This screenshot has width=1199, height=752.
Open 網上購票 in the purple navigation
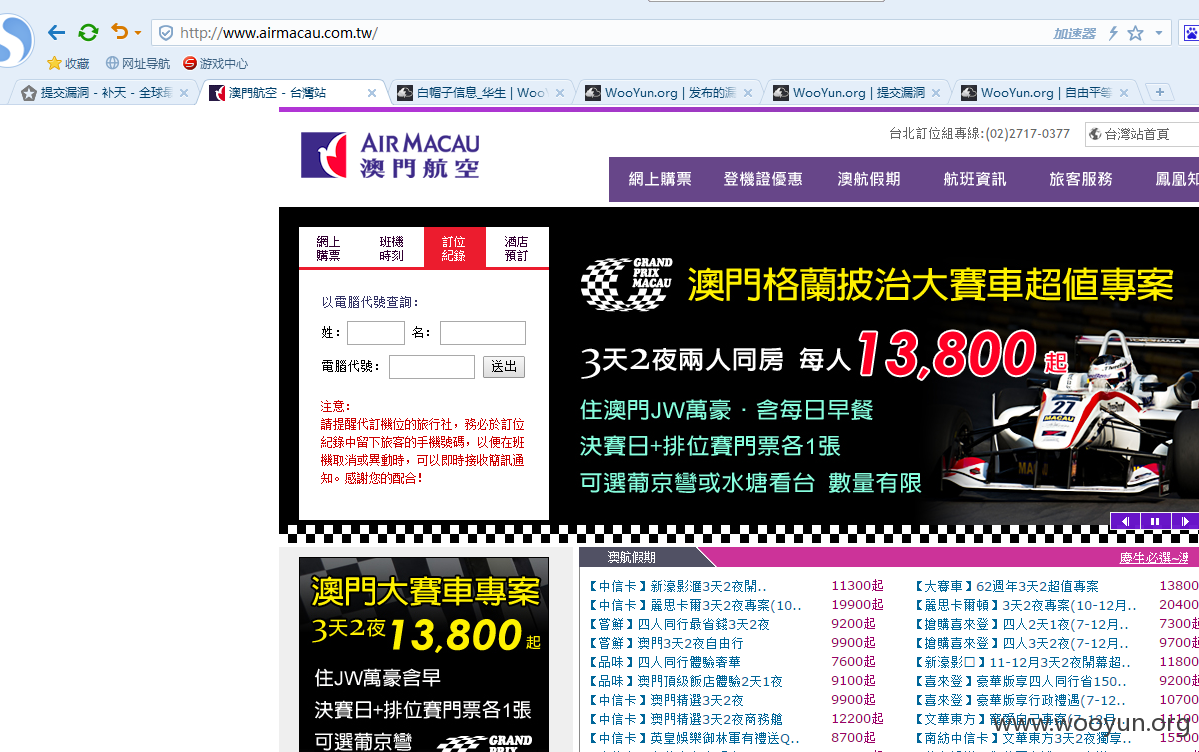[660, 179]
